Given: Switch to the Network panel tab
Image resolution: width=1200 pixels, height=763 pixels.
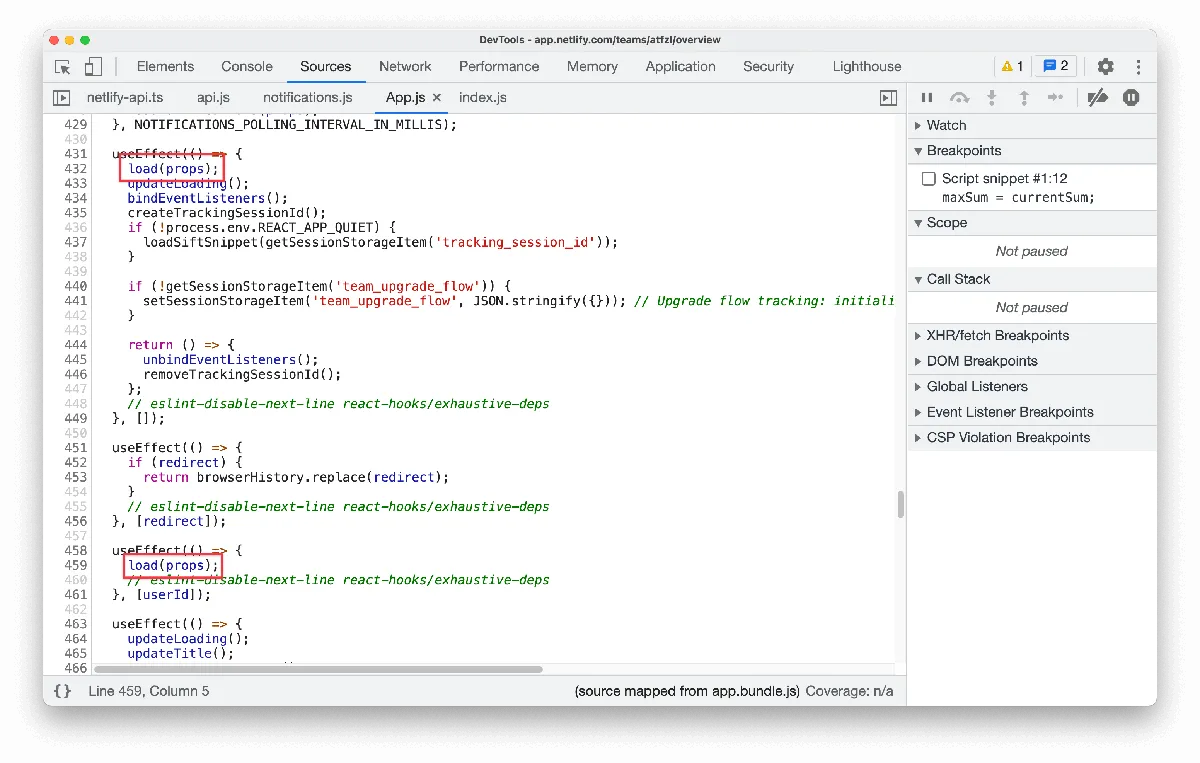Looking at the screenshot, I should click(405, 67).
